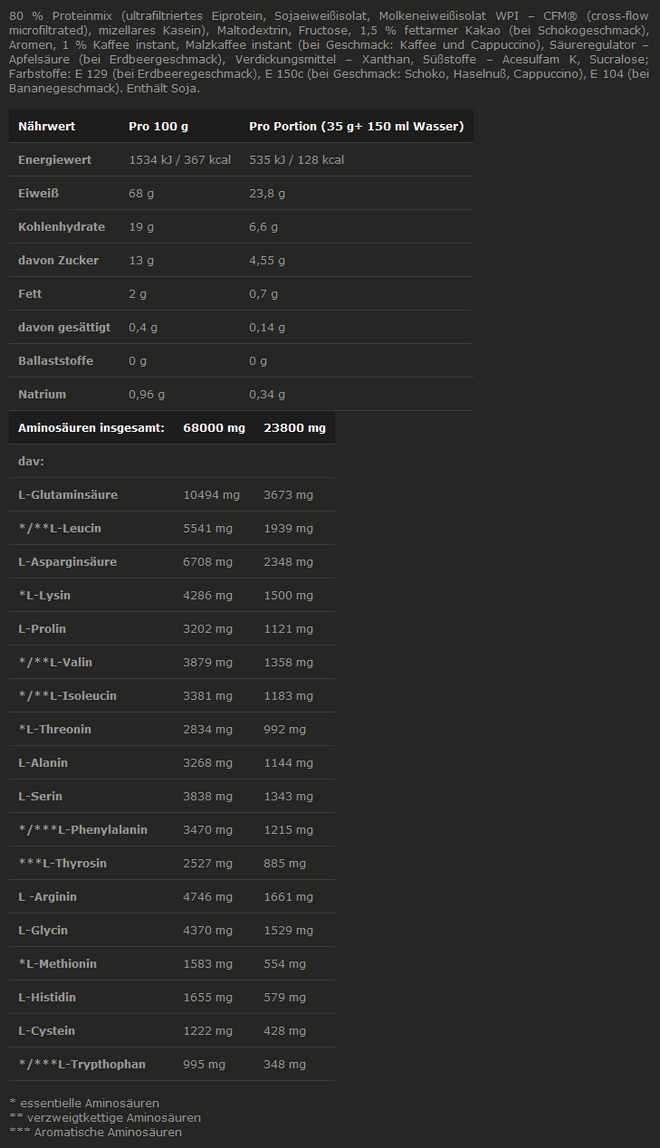Select the 'L-Cystein' row label
The width and height of the screenshot is (660, 1148).
pyautogui.click(x=47, y=1030)
